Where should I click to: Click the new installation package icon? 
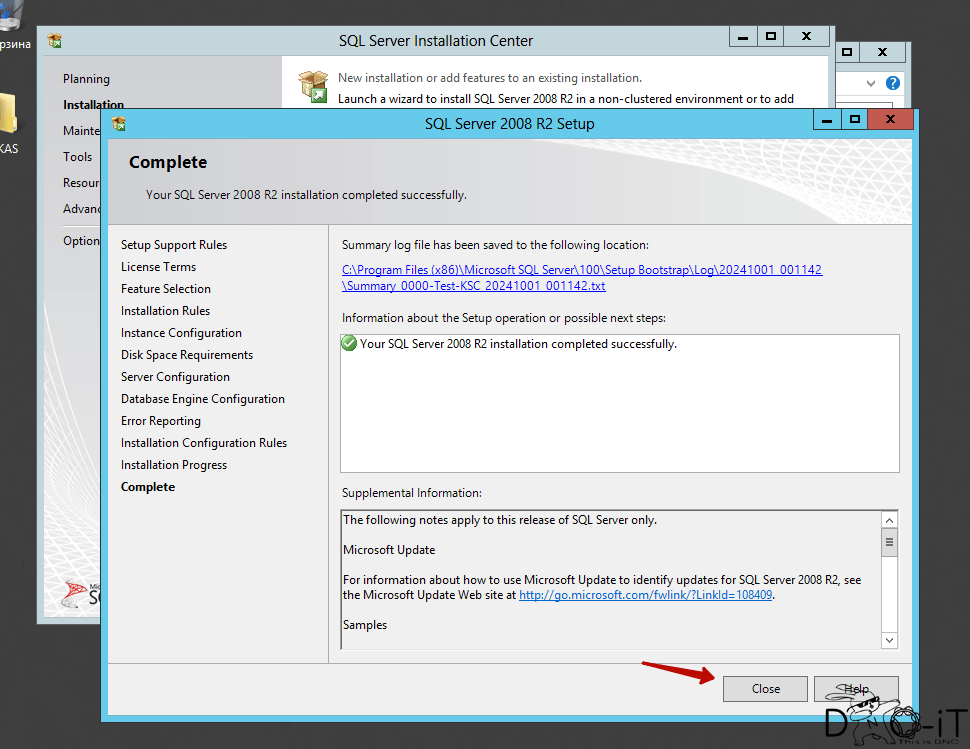pyautogui.click(x=313, y=86)
